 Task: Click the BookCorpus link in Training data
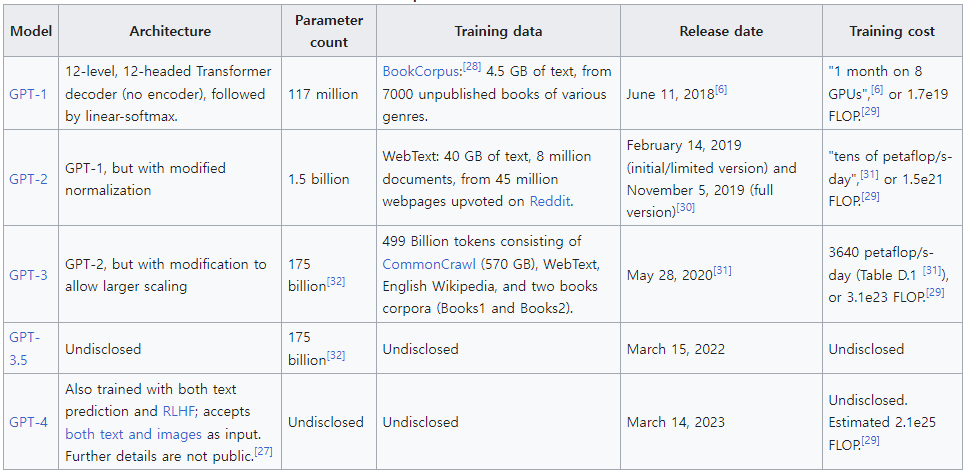pyautogui.click(x=421, y=72)
